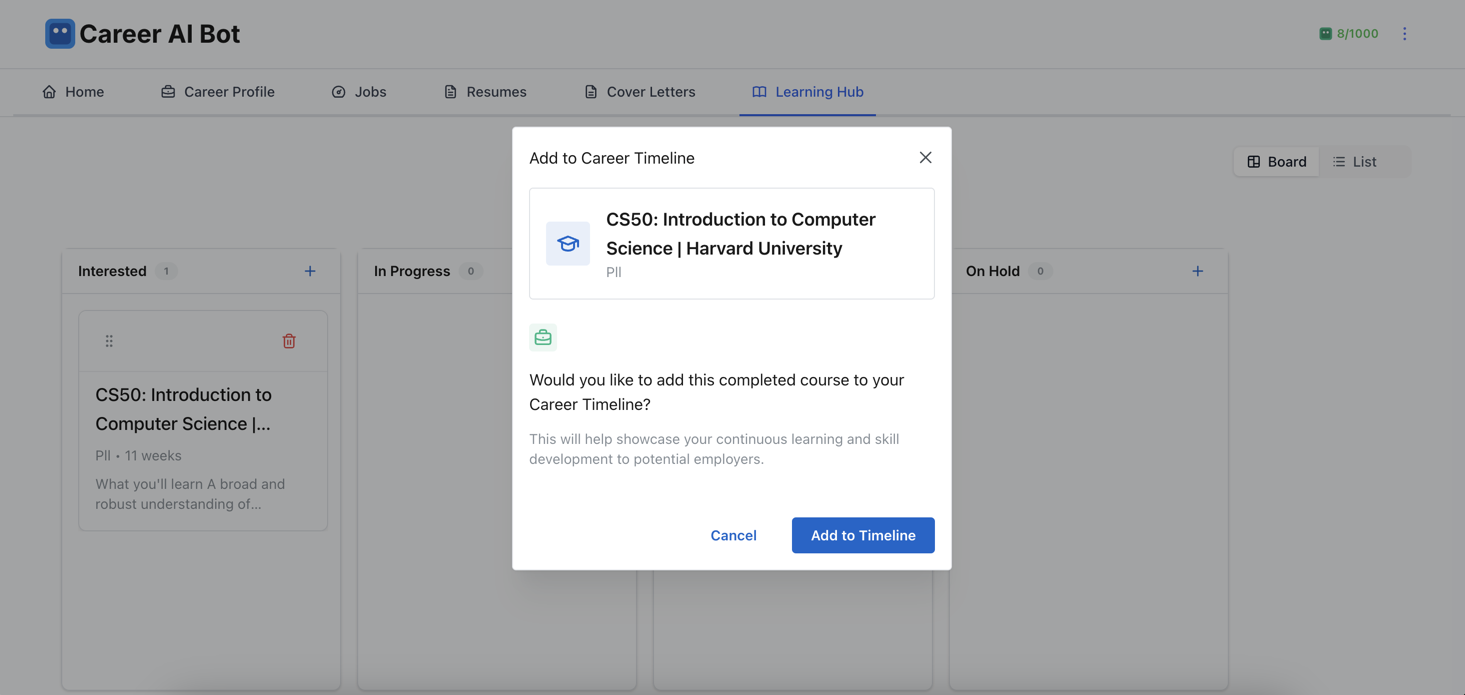Click the graduation cap course icon
Image resolution: width=1465 pixels, height=695 pixels.
click(x=568, y=244)
